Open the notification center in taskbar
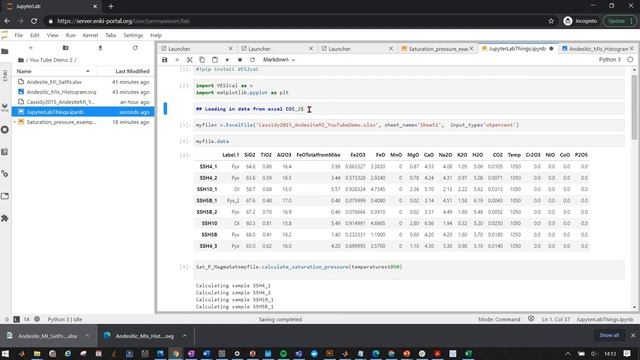 [x=627, y=353]
